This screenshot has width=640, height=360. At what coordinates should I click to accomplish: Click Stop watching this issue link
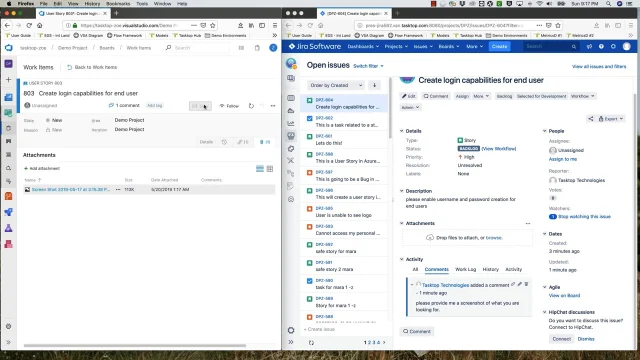pyautogui.click(x=584, y=217)
